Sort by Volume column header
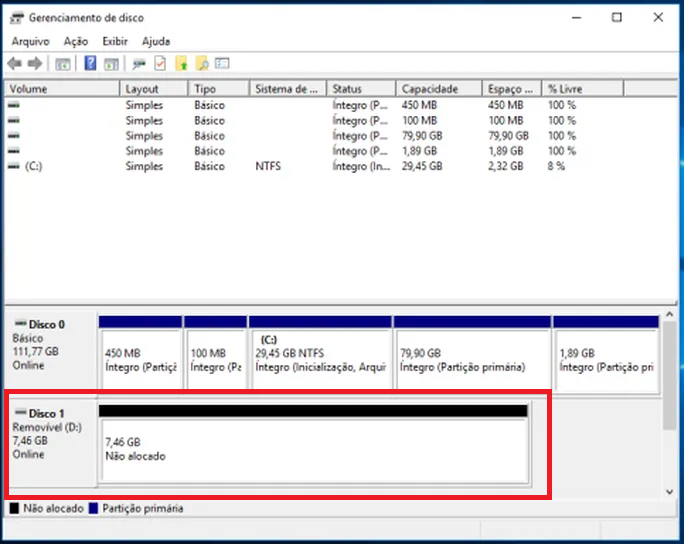The height and width of the screenshot is (544, 684). click(x=62, y=89)
